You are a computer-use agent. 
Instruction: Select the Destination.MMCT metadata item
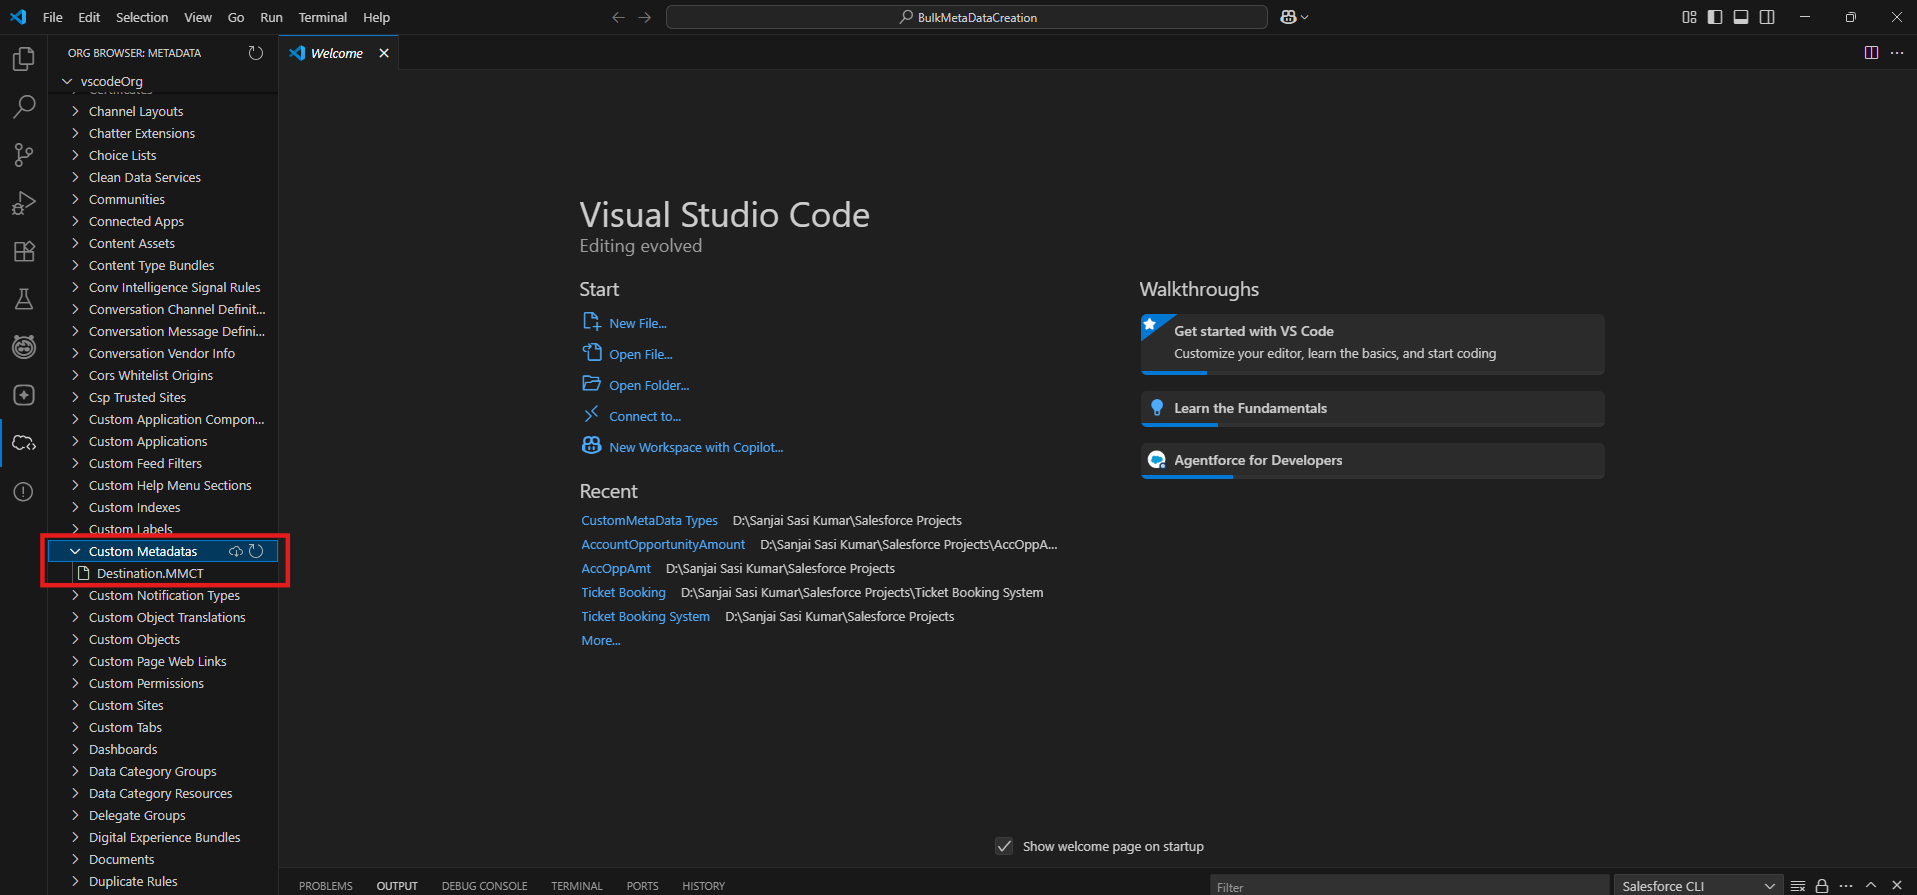click(150, 573)
